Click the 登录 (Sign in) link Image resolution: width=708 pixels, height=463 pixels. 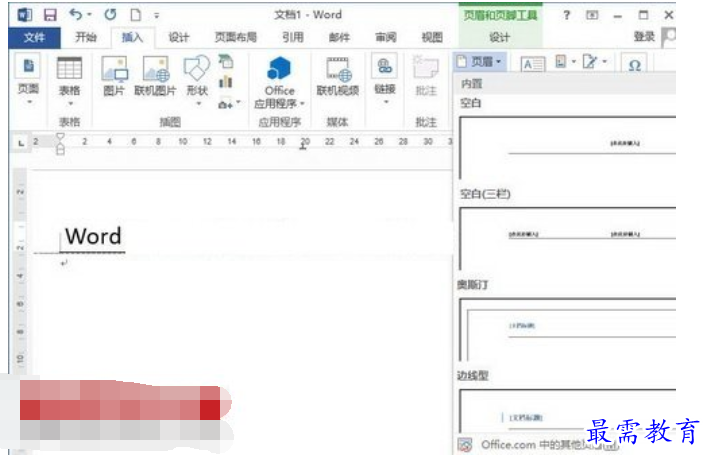[644, 37]
